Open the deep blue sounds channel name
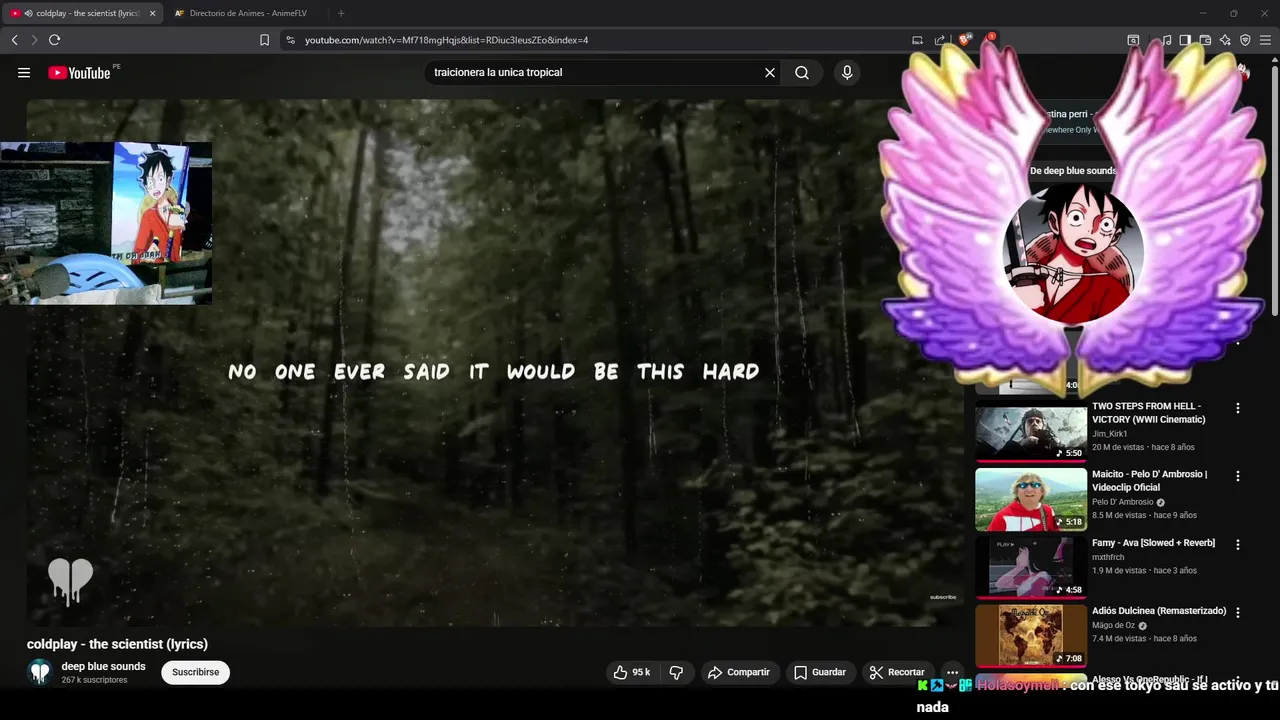This screenshot has height=720, width=1280. 103,666
